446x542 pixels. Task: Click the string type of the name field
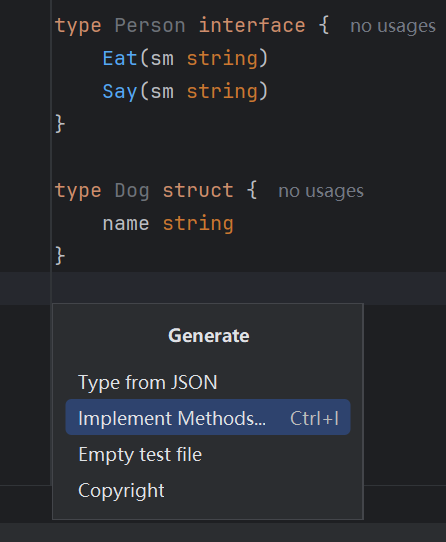198,224
